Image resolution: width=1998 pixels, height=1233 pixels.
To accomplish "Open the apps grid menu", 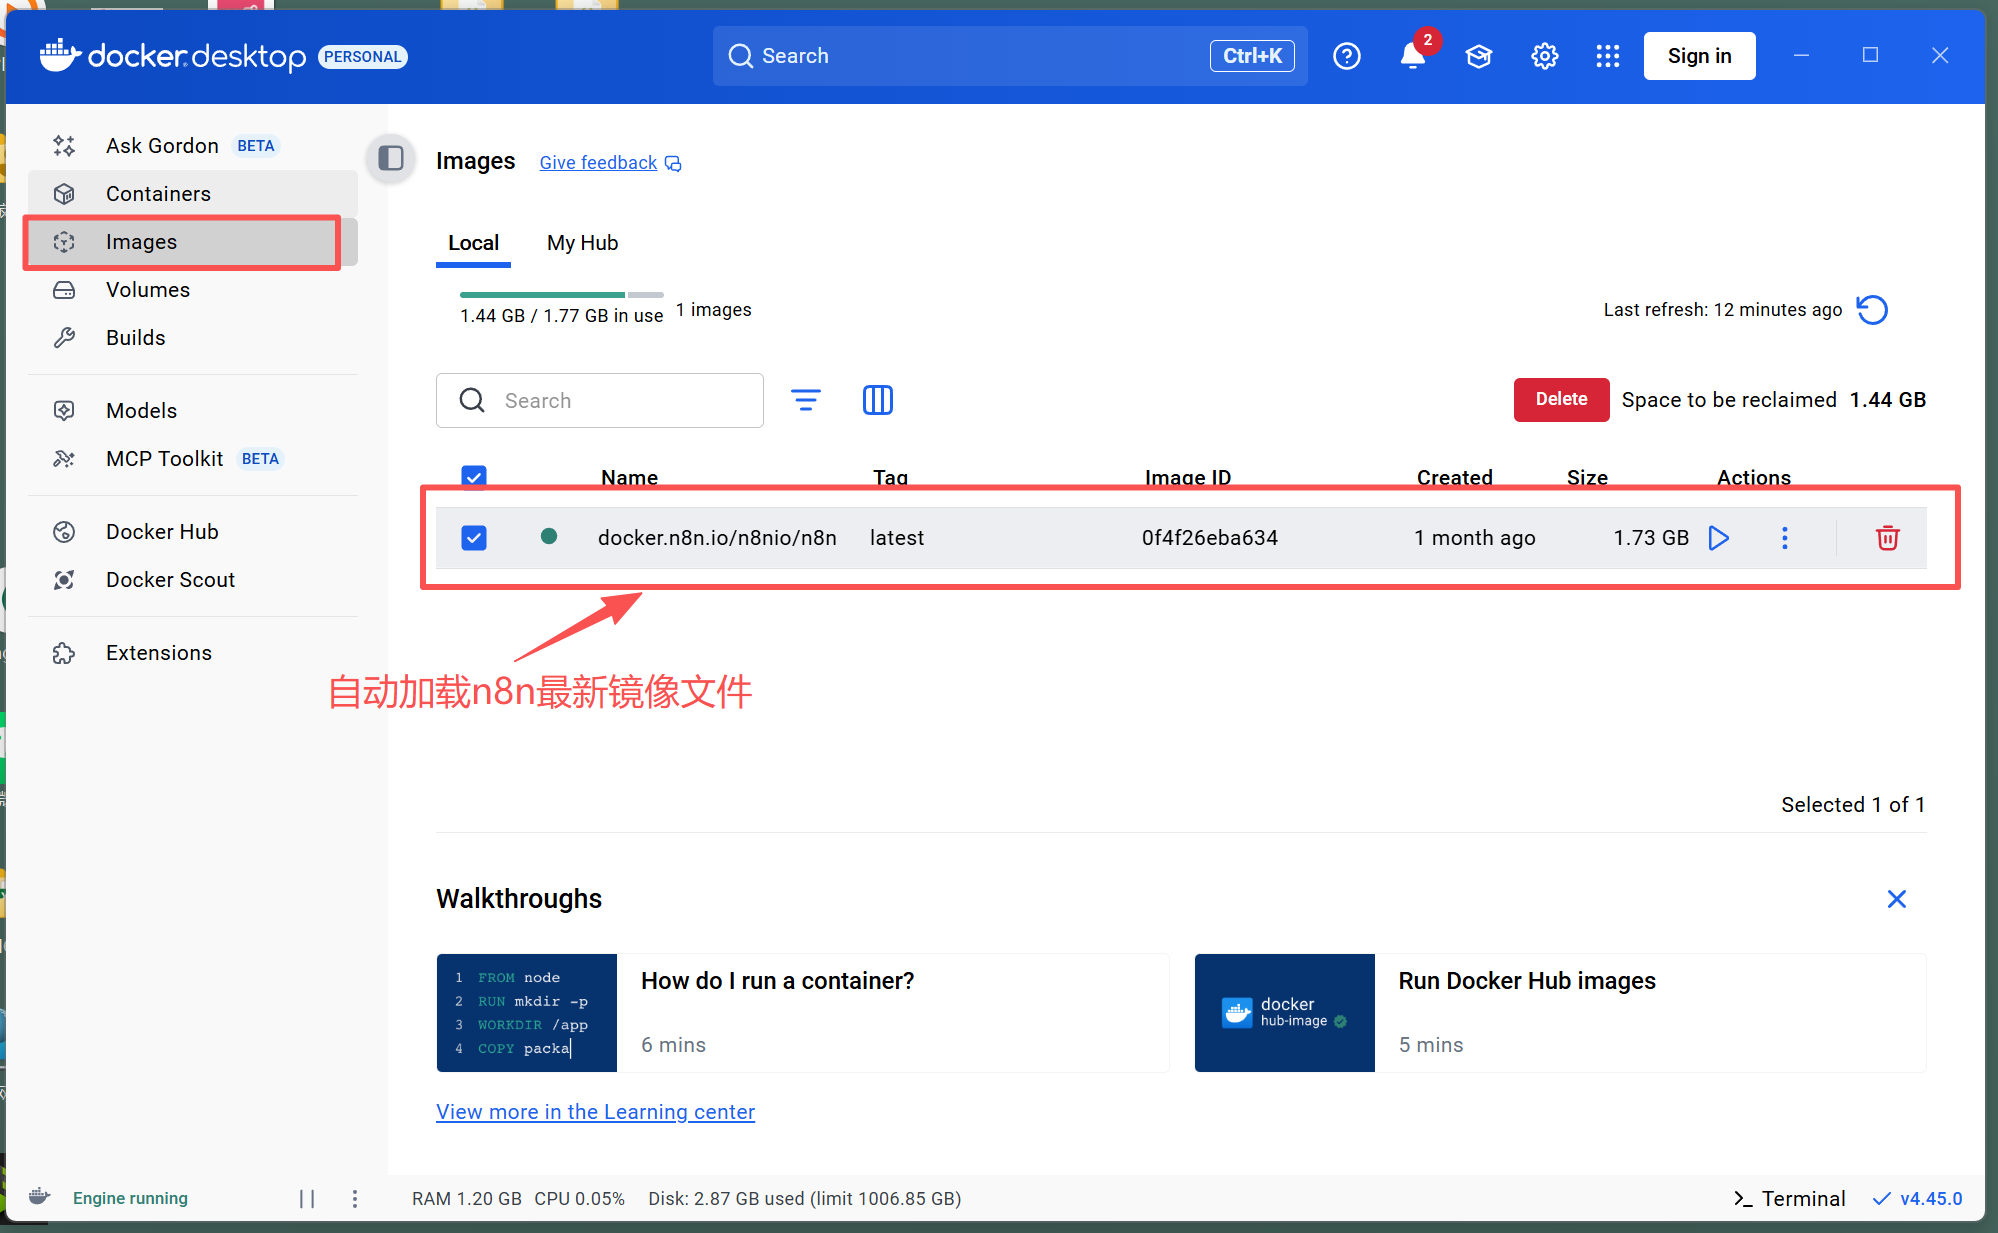I will (1607, 56).
